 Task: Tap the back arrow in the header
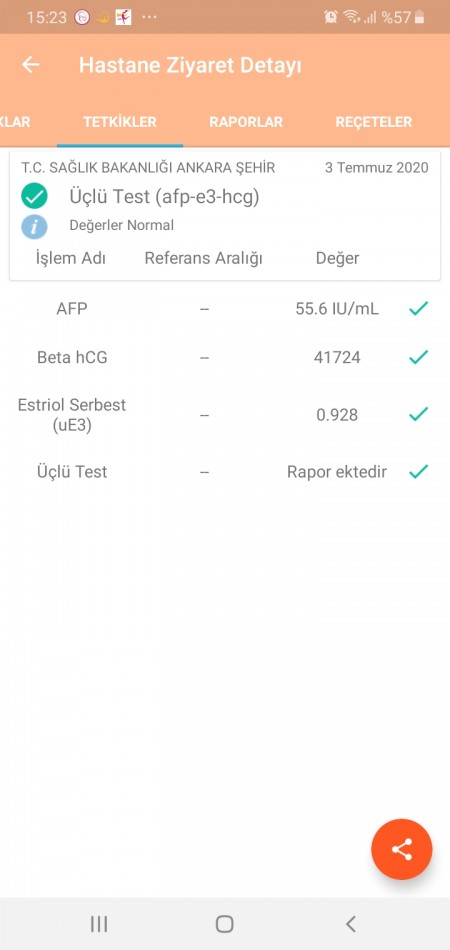(x=30, y=65)
